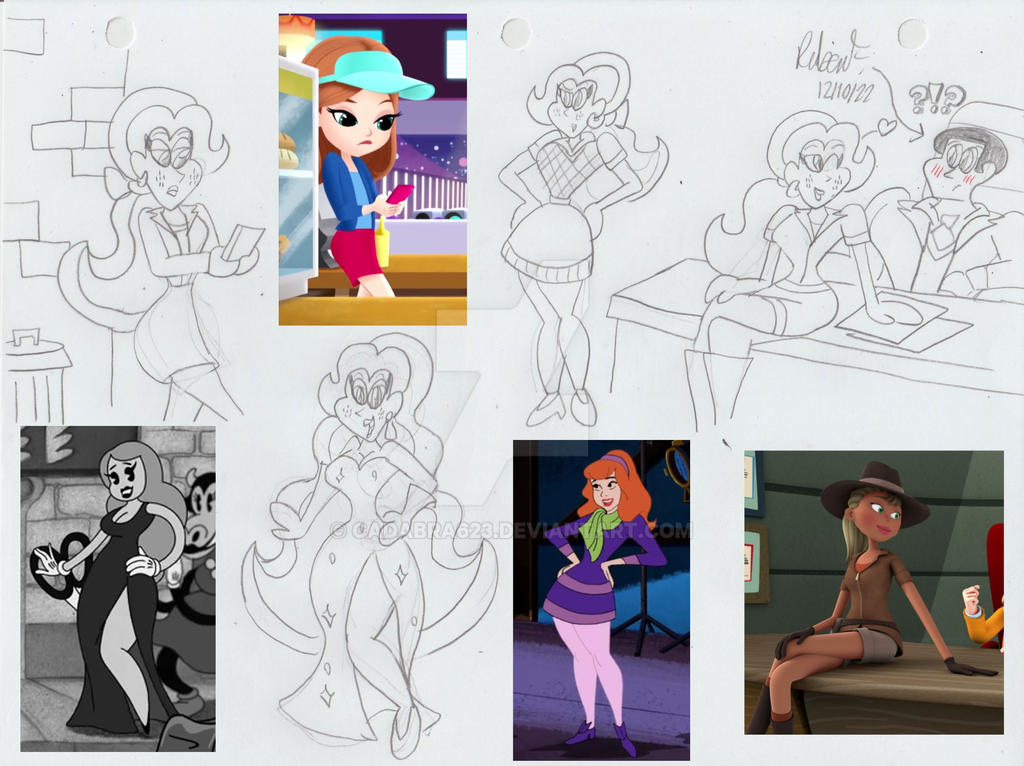Click the 3D cowgirl hat reference image
1024x766 pixels.
874,592
